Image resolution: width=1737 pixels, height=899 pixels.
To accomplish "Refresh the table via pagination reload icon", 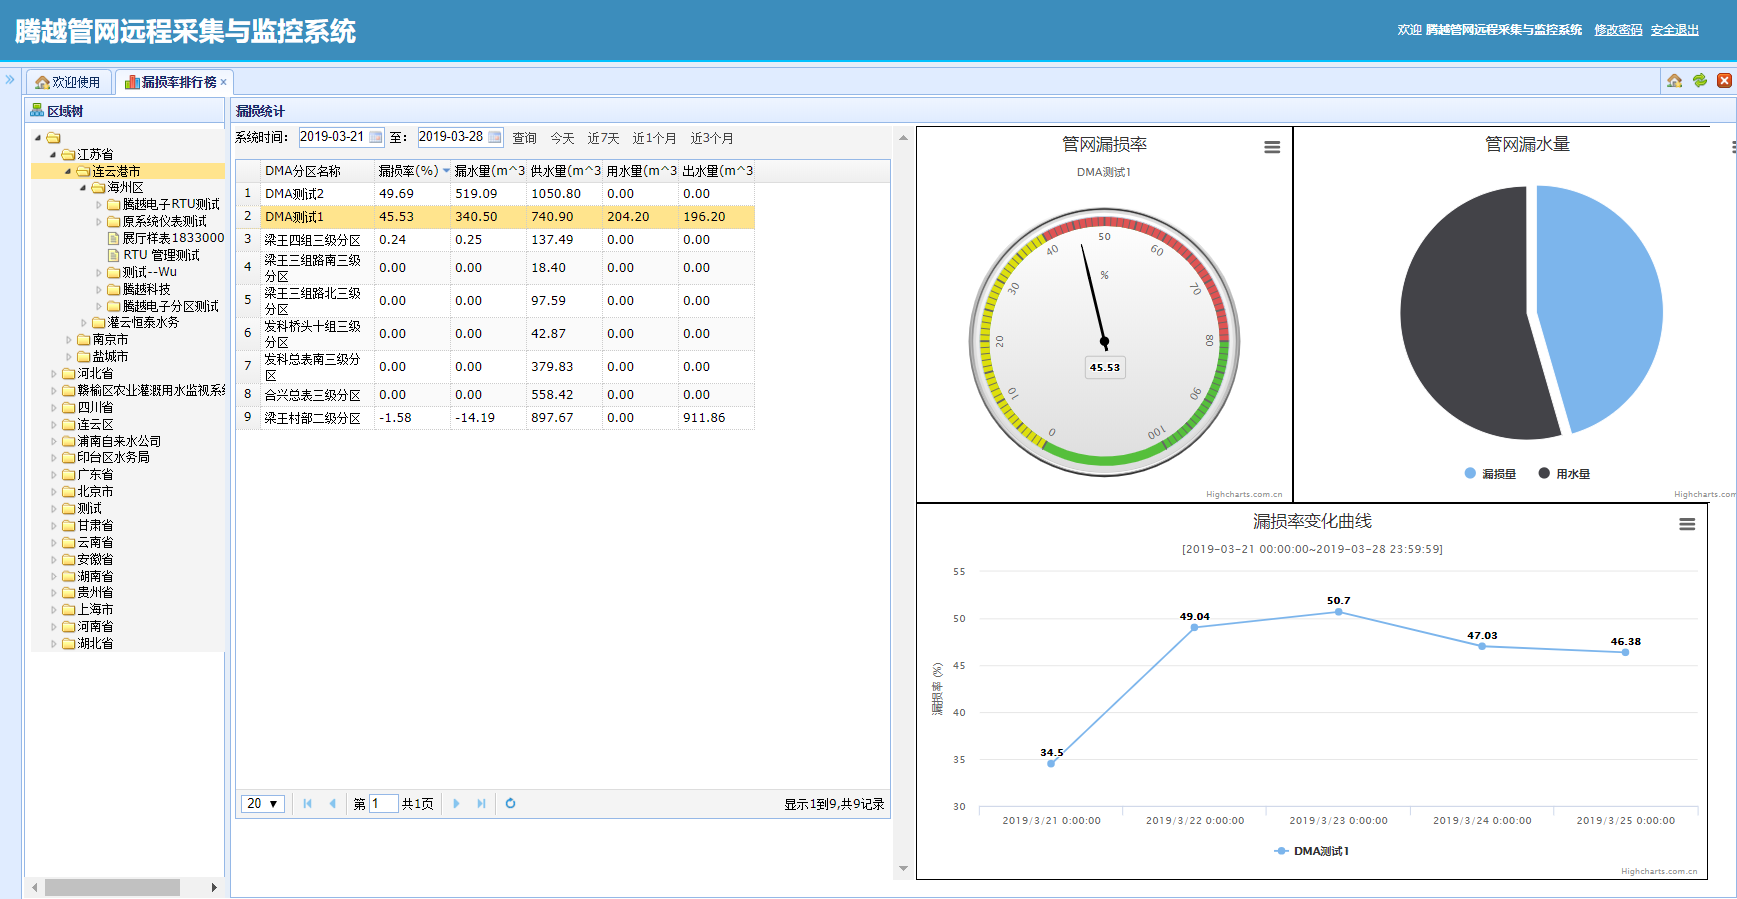I will coord(510,803).
